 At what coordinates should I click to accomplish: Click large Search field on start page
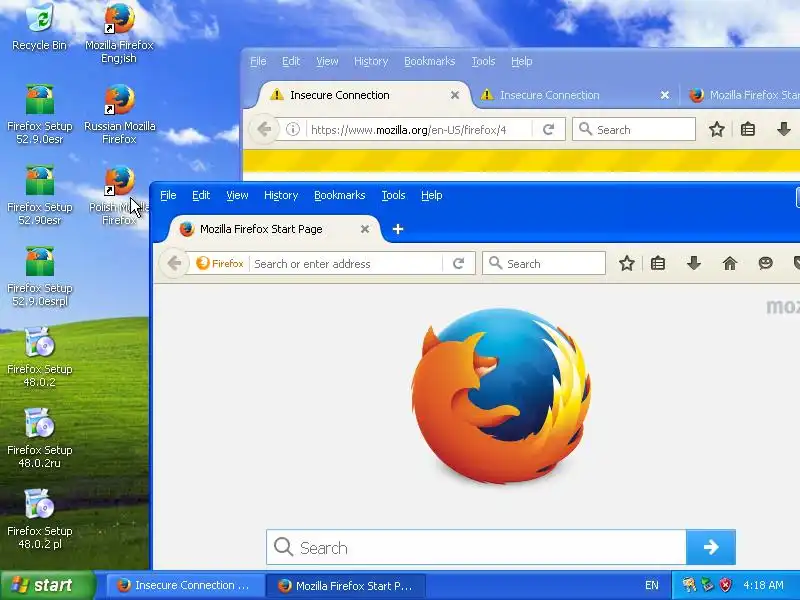point(477,547)
